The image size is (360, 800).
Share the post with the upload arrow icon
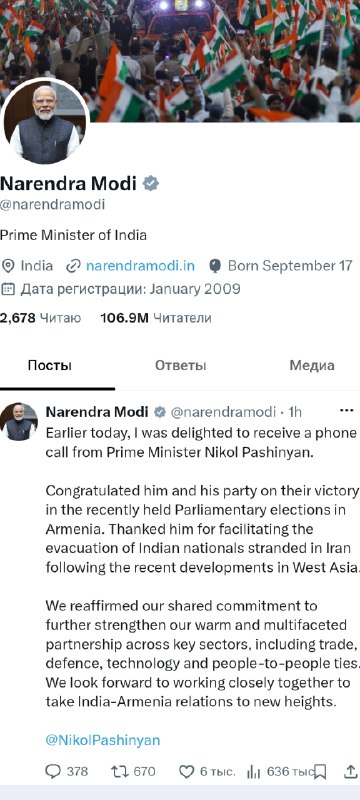coord(351,771)
